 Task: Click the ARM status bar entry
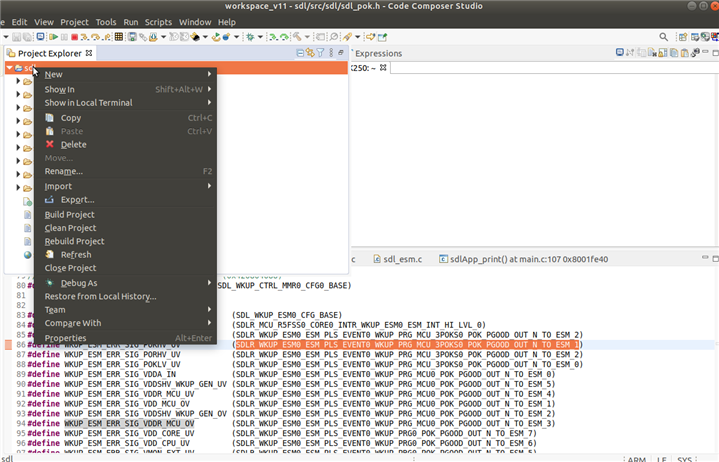pos(636,459)
